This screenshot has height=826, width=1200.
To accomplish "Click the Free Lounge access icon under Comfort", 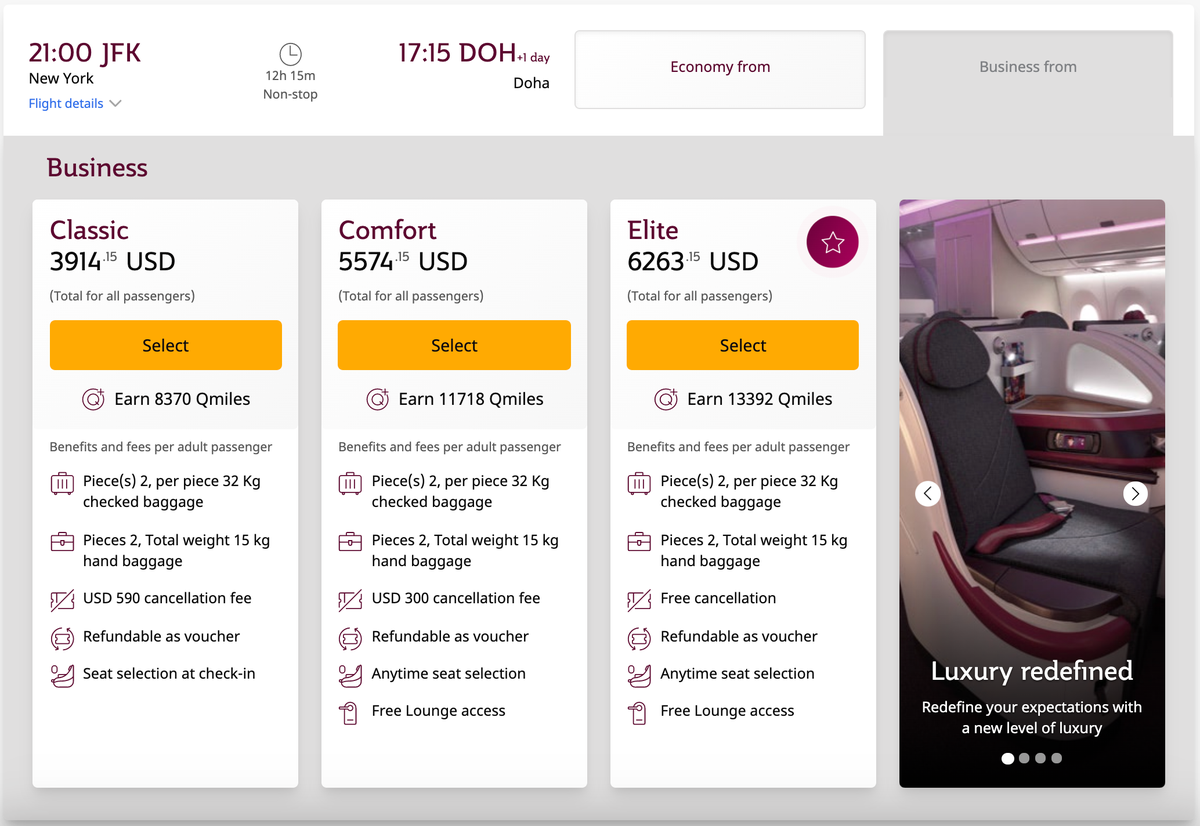I will pos(350,710).
